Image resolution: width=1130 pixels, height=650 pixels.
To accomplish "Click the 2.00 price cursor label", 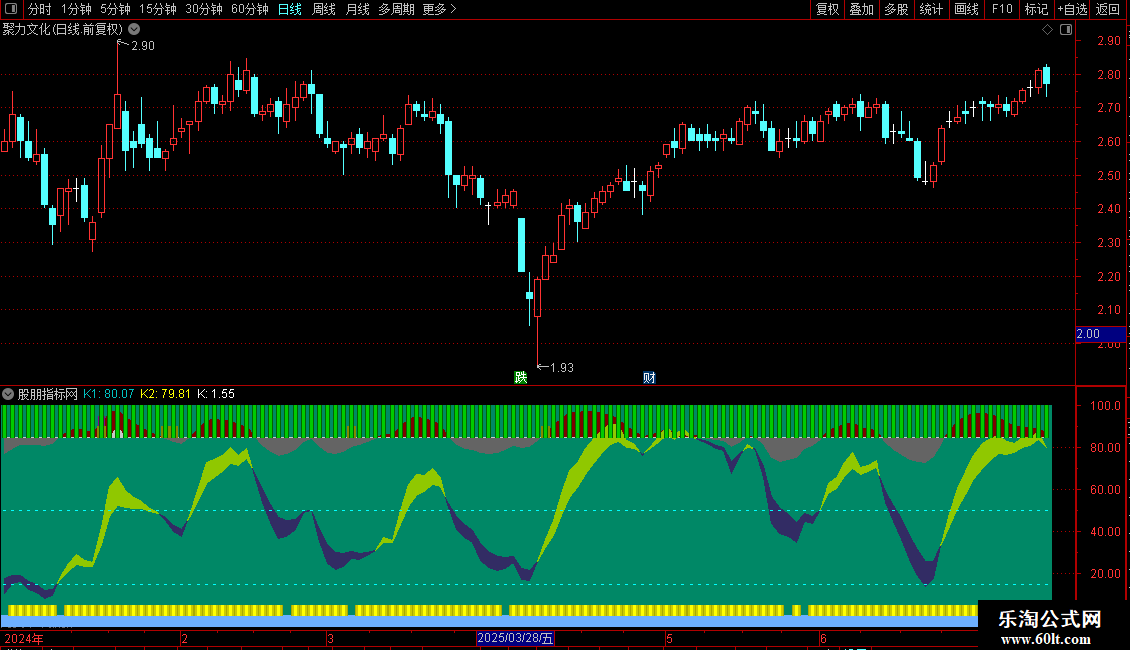I will [x=1100, y=334].
